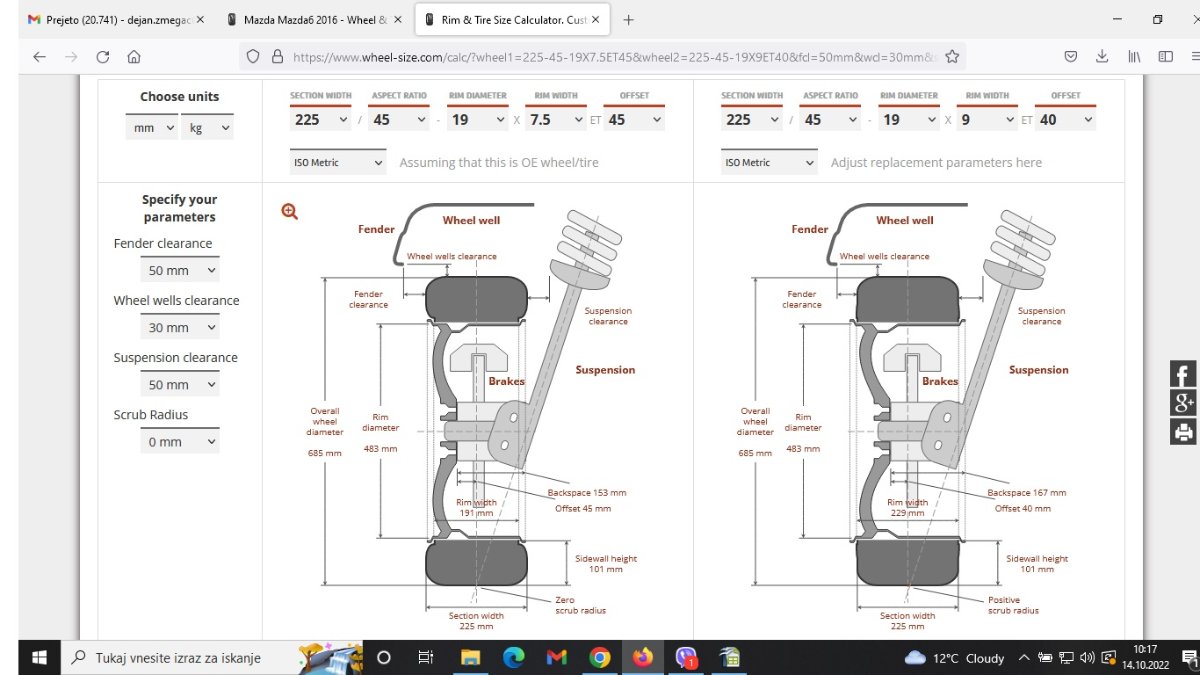Open second wheel ISO Metric dropdown
This screenshot has width=1200, height=675.
(769, 162)
